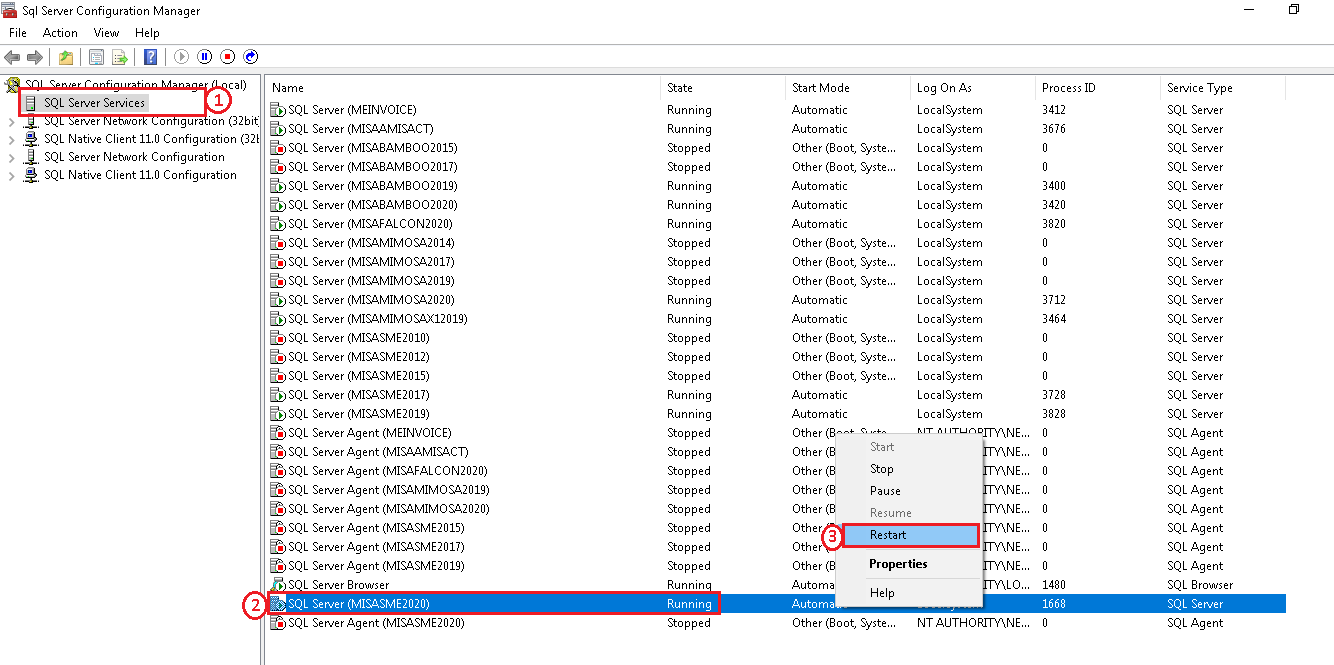Choose Restart in the context menu
This screenshot has width=1334, height=665.
[910, 535]
